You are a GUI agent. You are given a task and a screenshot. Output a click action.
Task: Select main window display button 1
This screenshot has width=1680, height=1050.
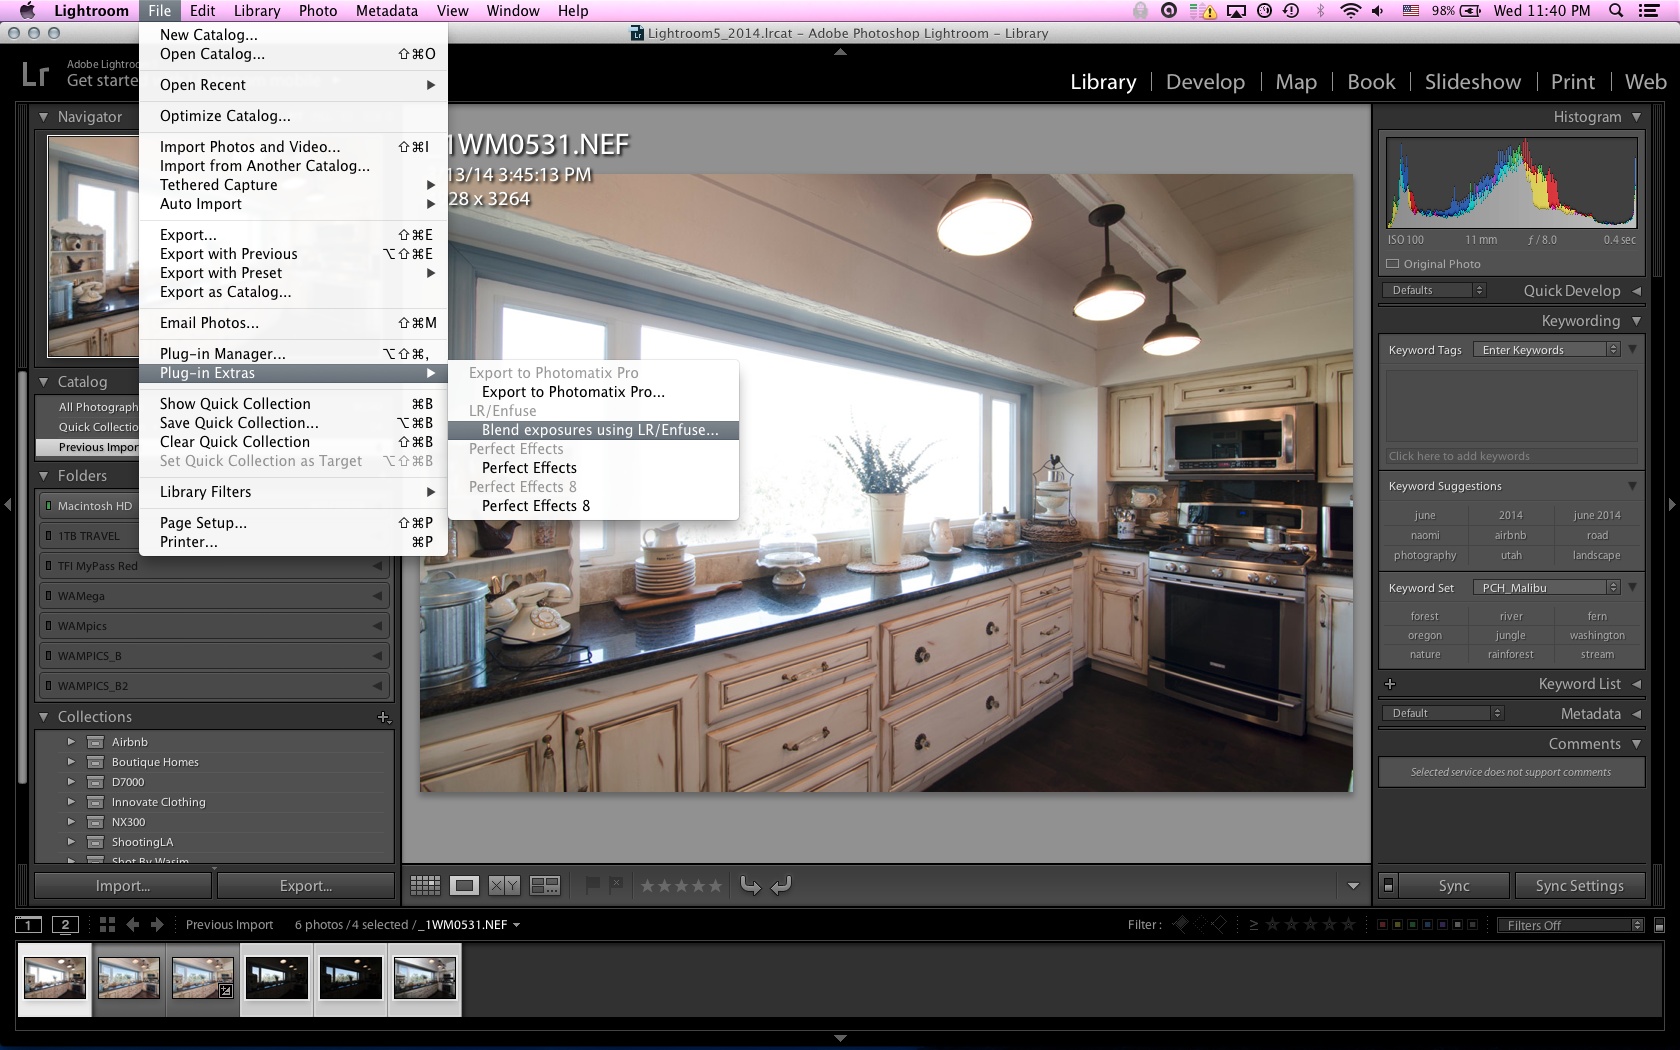click(29, 925)
